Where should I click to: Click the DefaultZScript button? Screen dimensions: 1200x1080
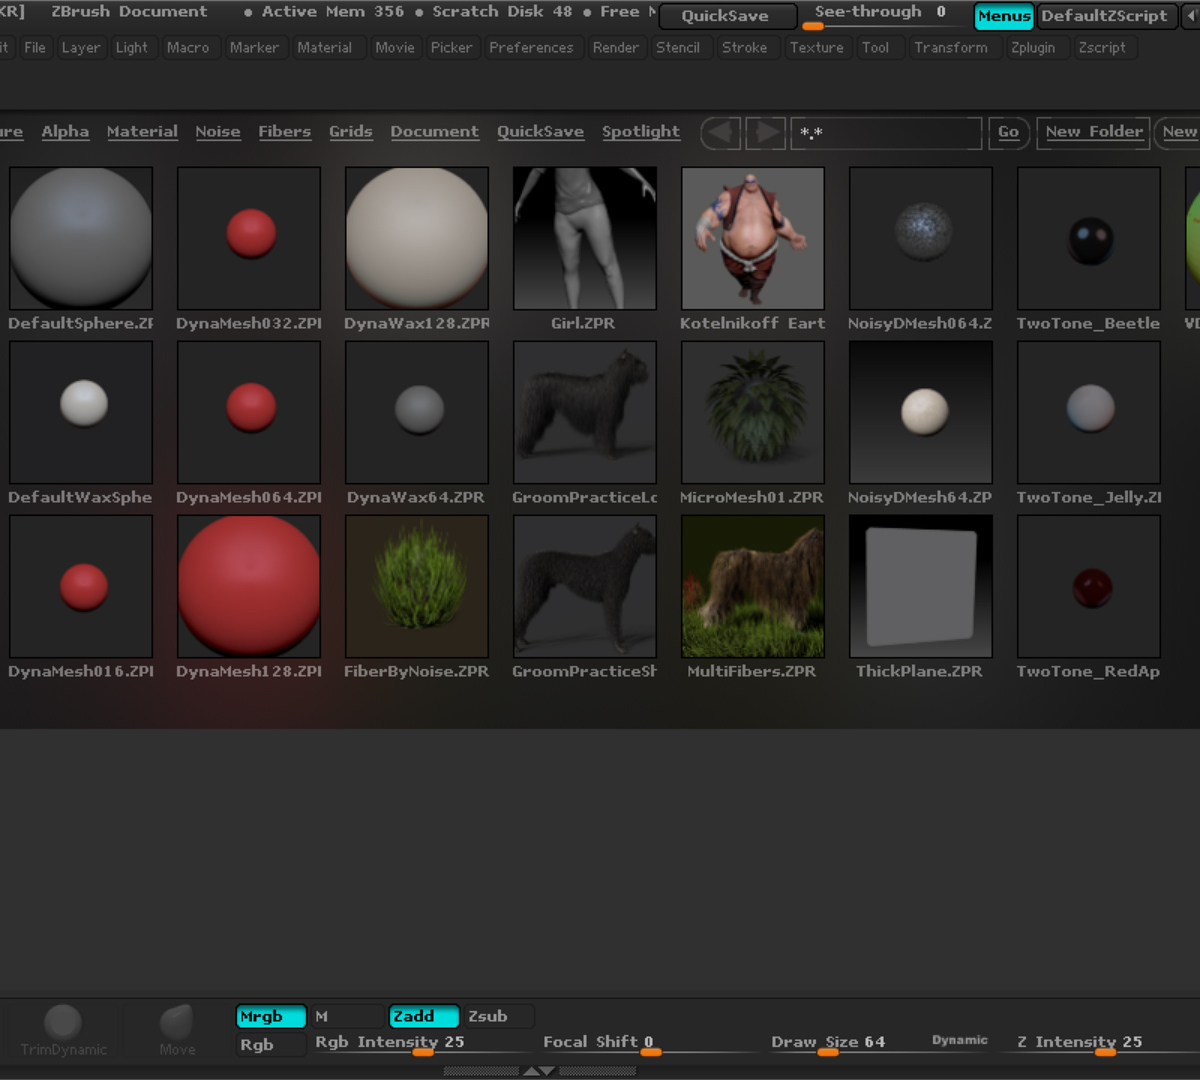[x=1106, y=16]
